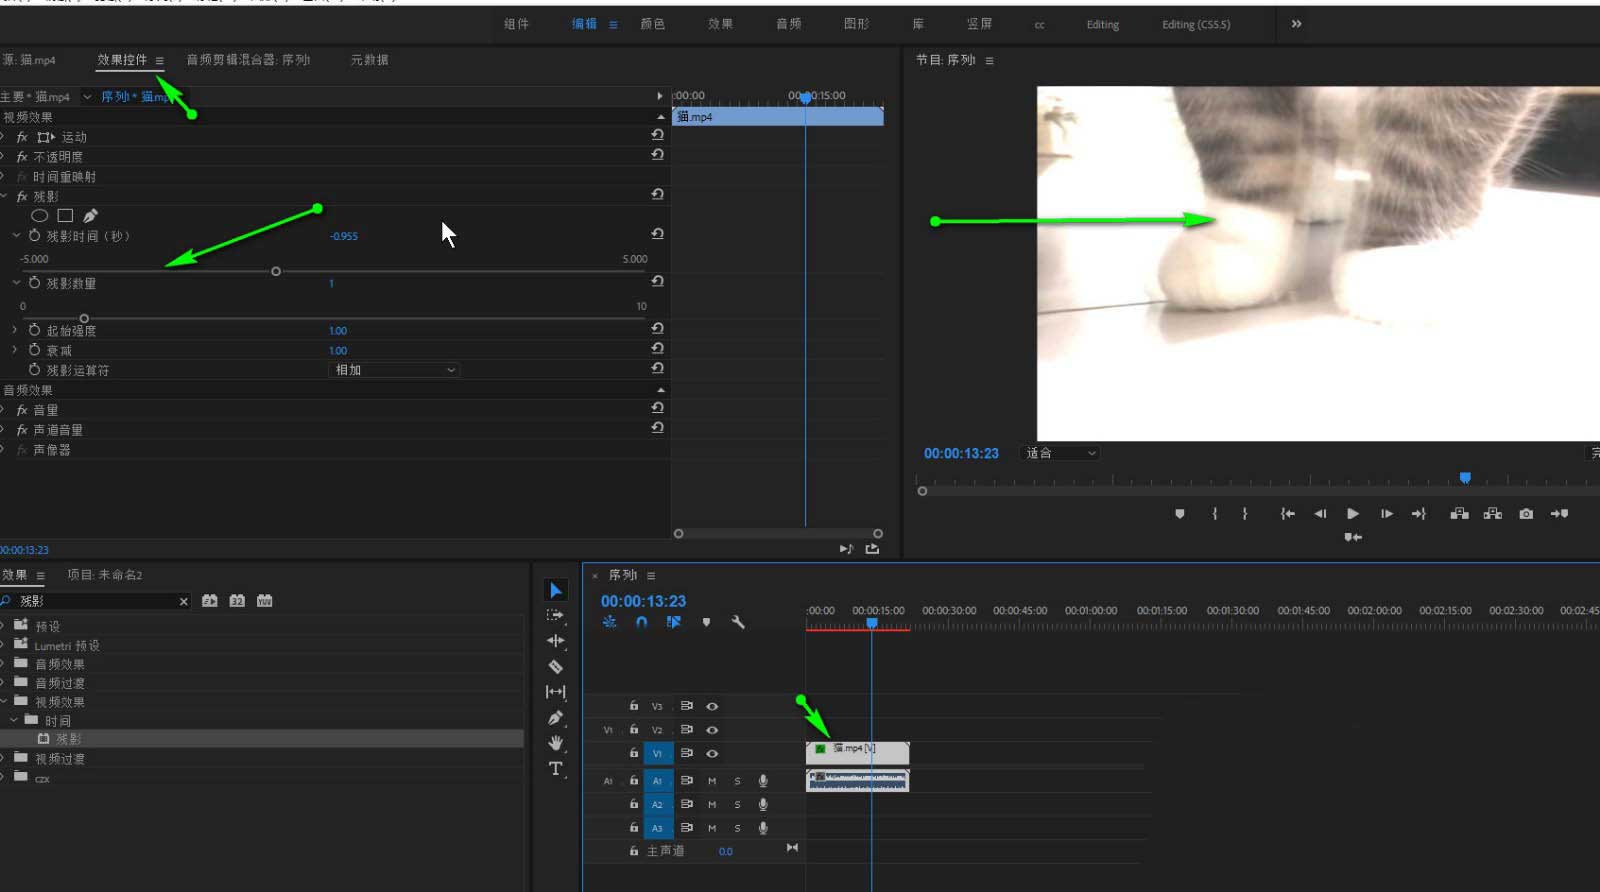Select the Slip tool
The image size is (1600, 892).
(x=556, y=692)
